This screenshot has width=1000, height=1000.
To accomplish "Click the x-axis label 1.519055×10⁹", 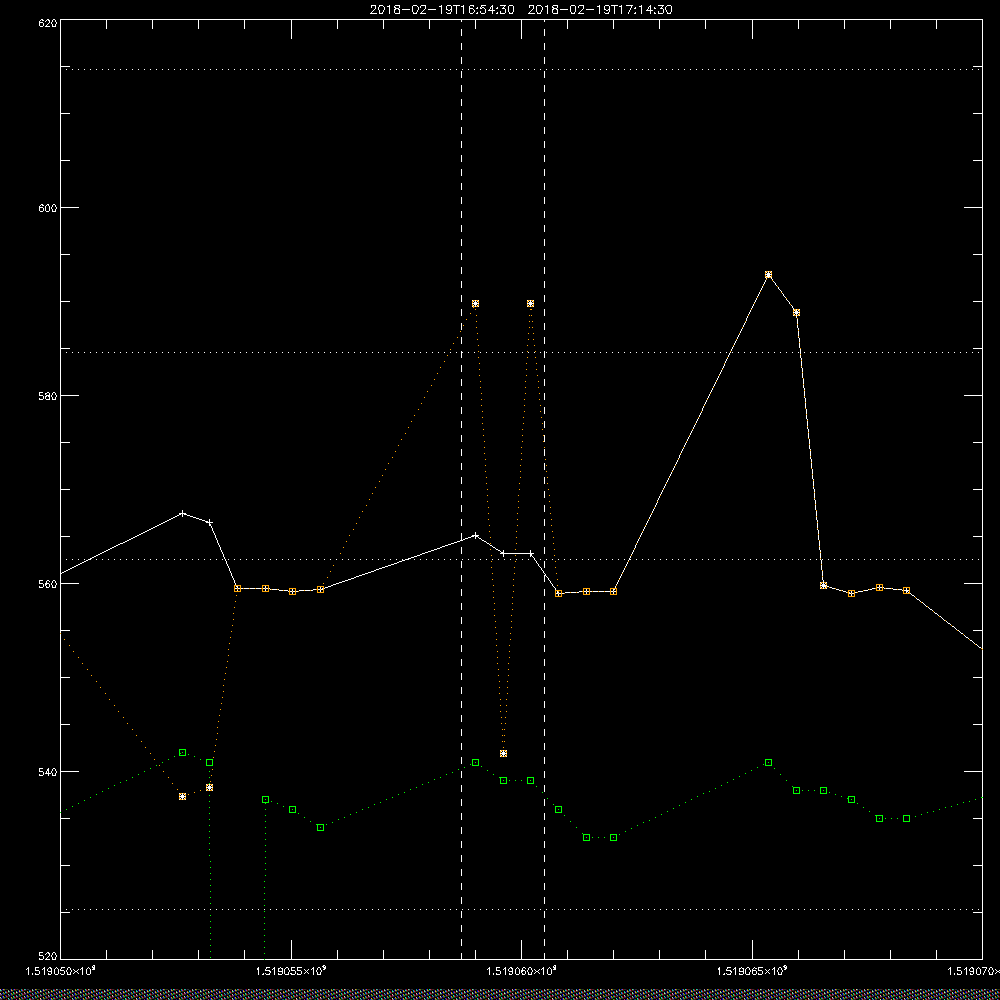I will [x=291, y=971].
